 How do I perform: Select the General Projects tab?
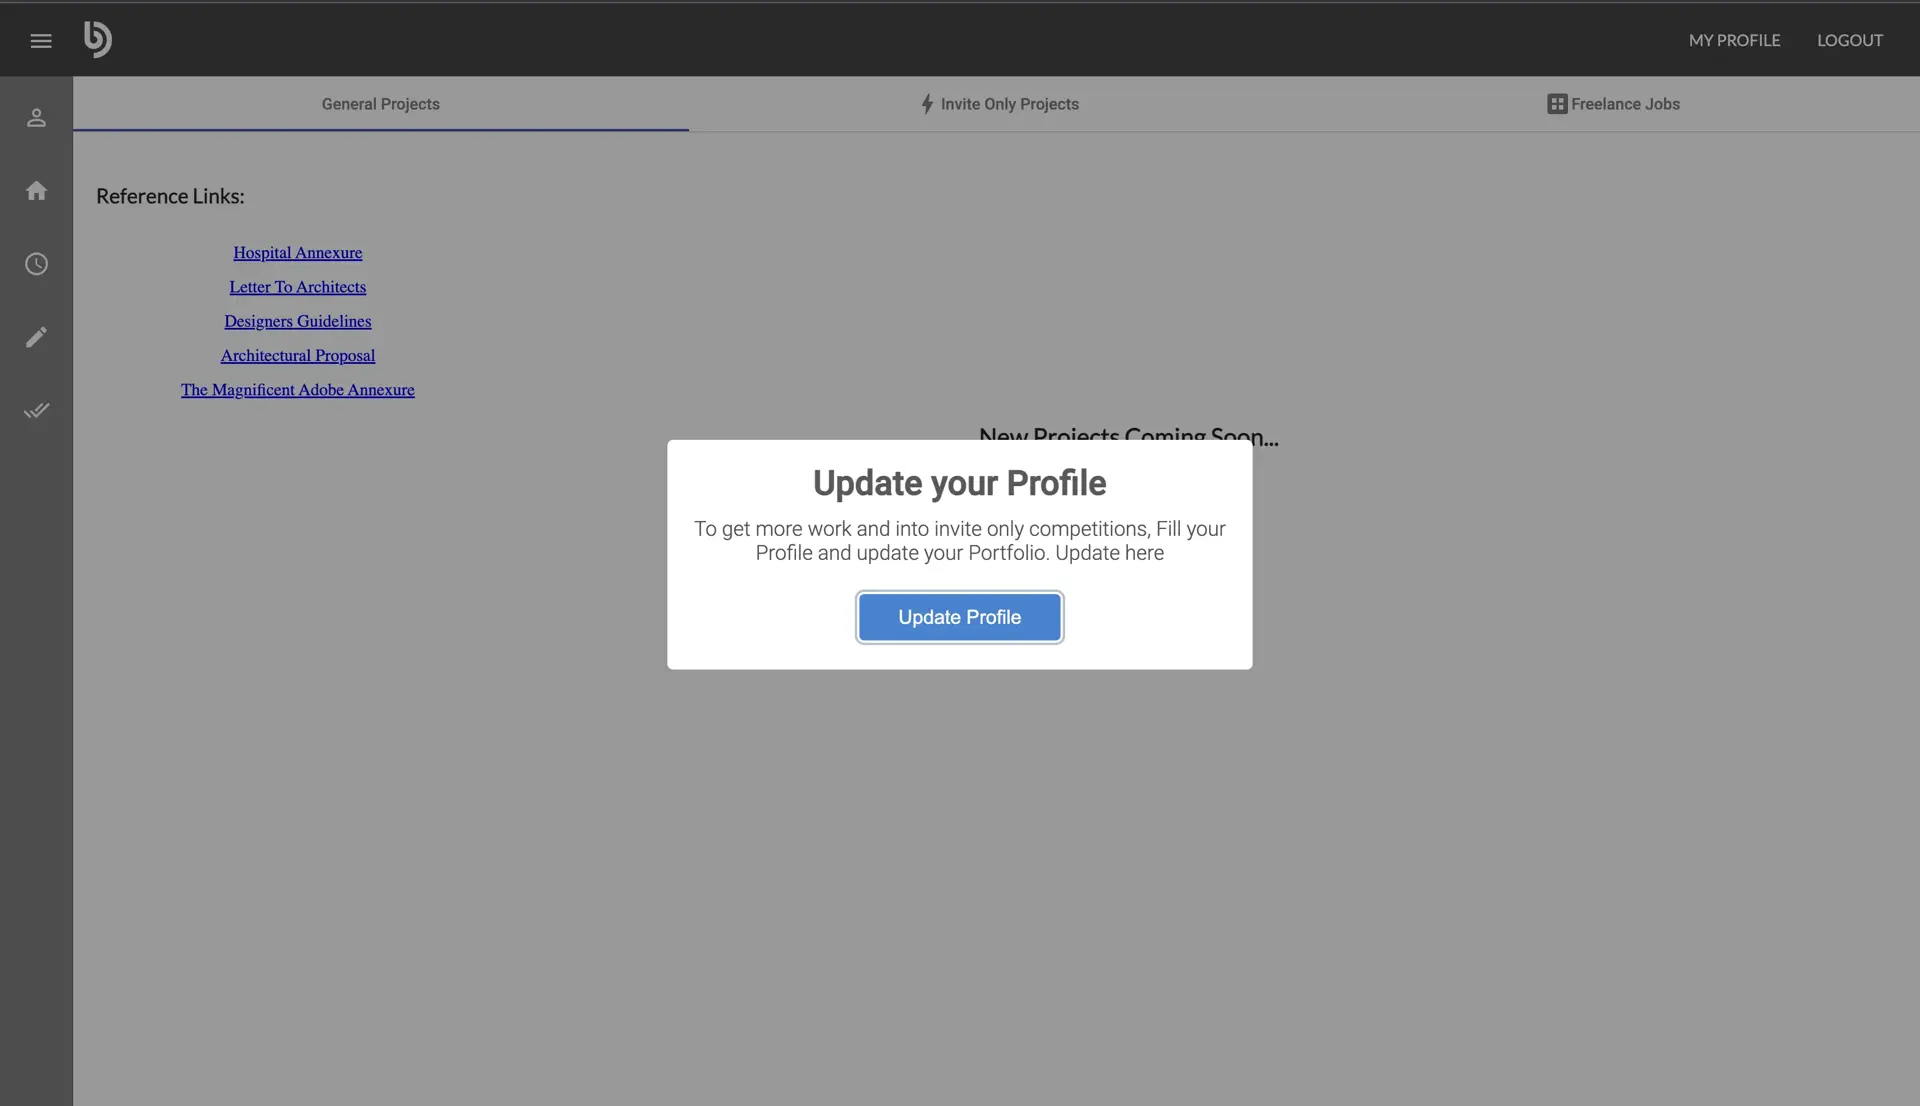[380, 103]
